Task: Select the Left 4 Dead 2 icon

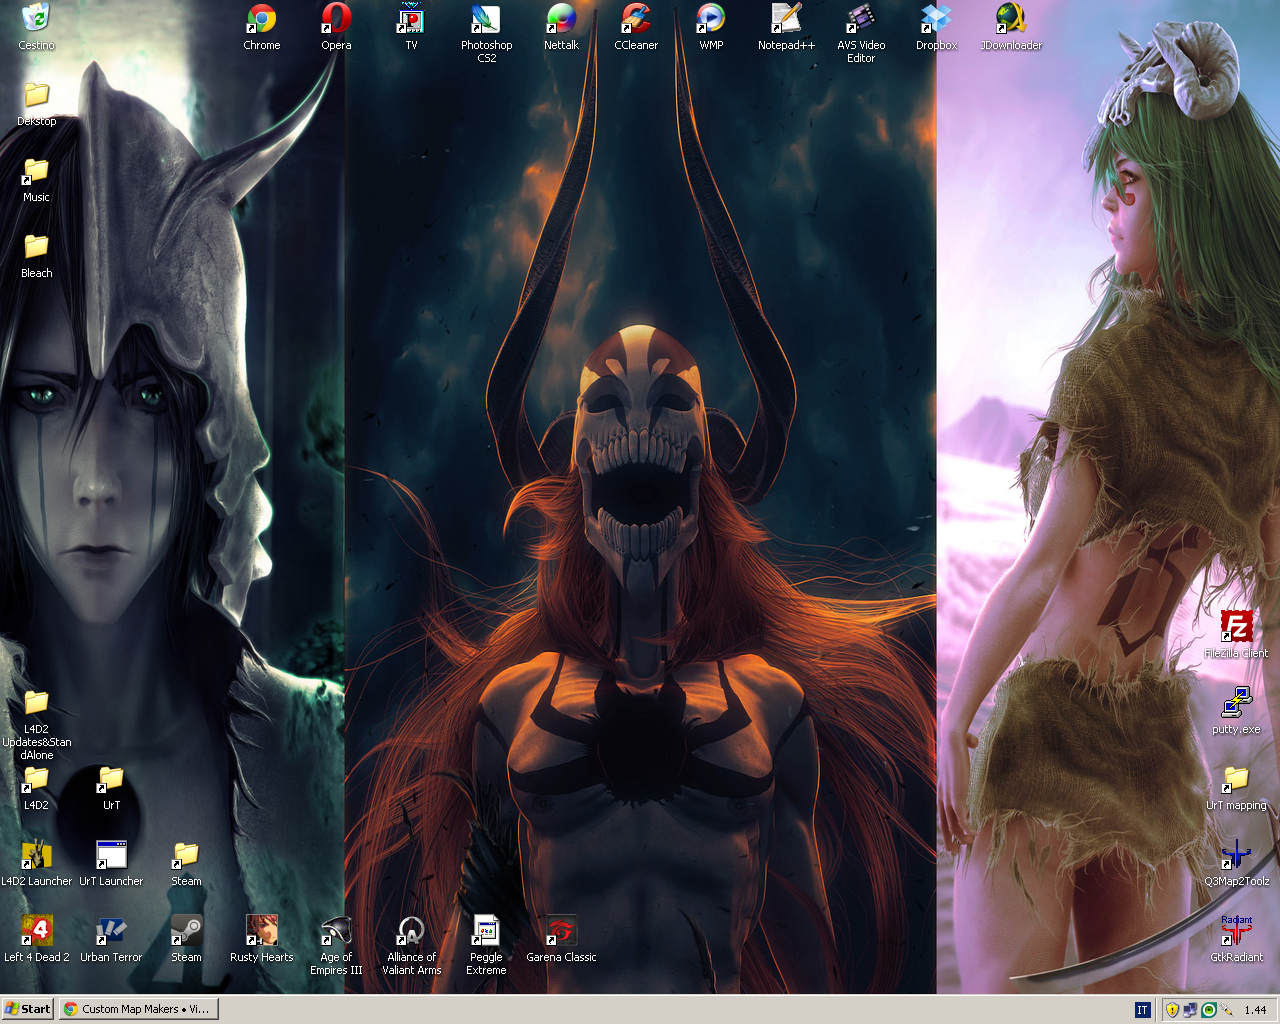Action: [x=37, y=932]
